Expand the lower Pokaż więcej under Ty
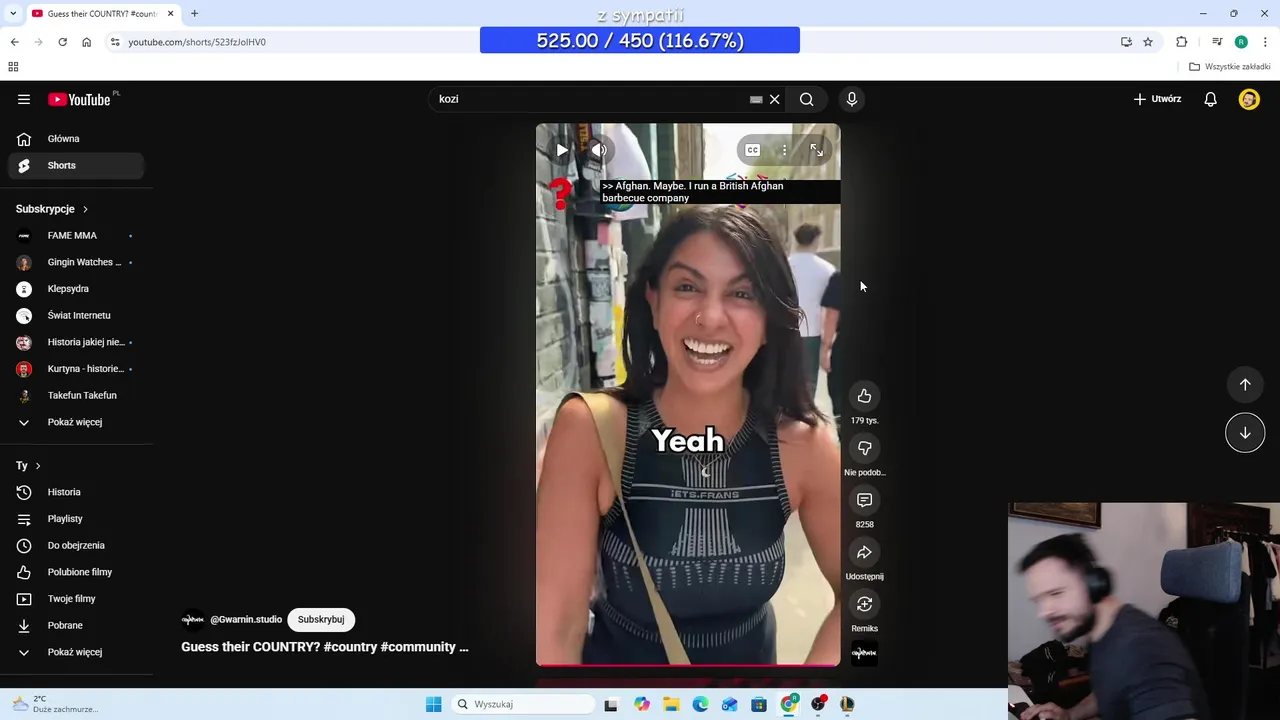This screenshot has width=1280, height=720. click(x=76, y=652)
